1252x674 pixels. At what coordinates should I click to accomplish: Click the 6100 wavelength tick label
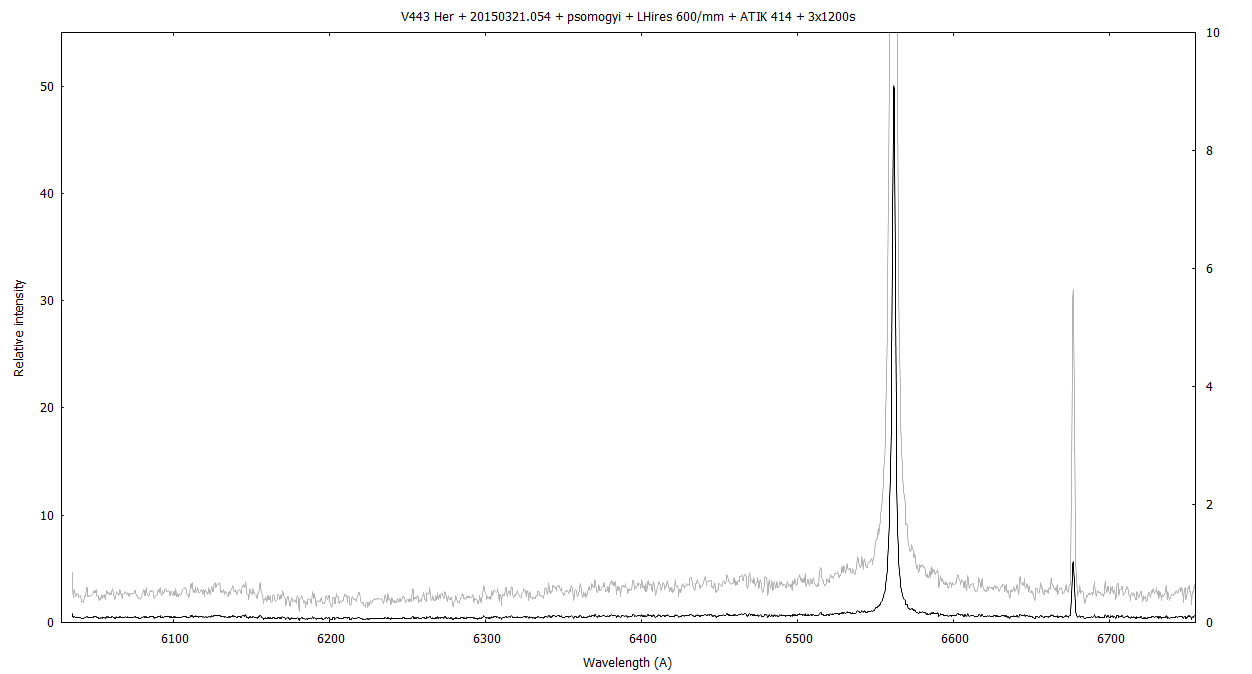coord(174,638)
